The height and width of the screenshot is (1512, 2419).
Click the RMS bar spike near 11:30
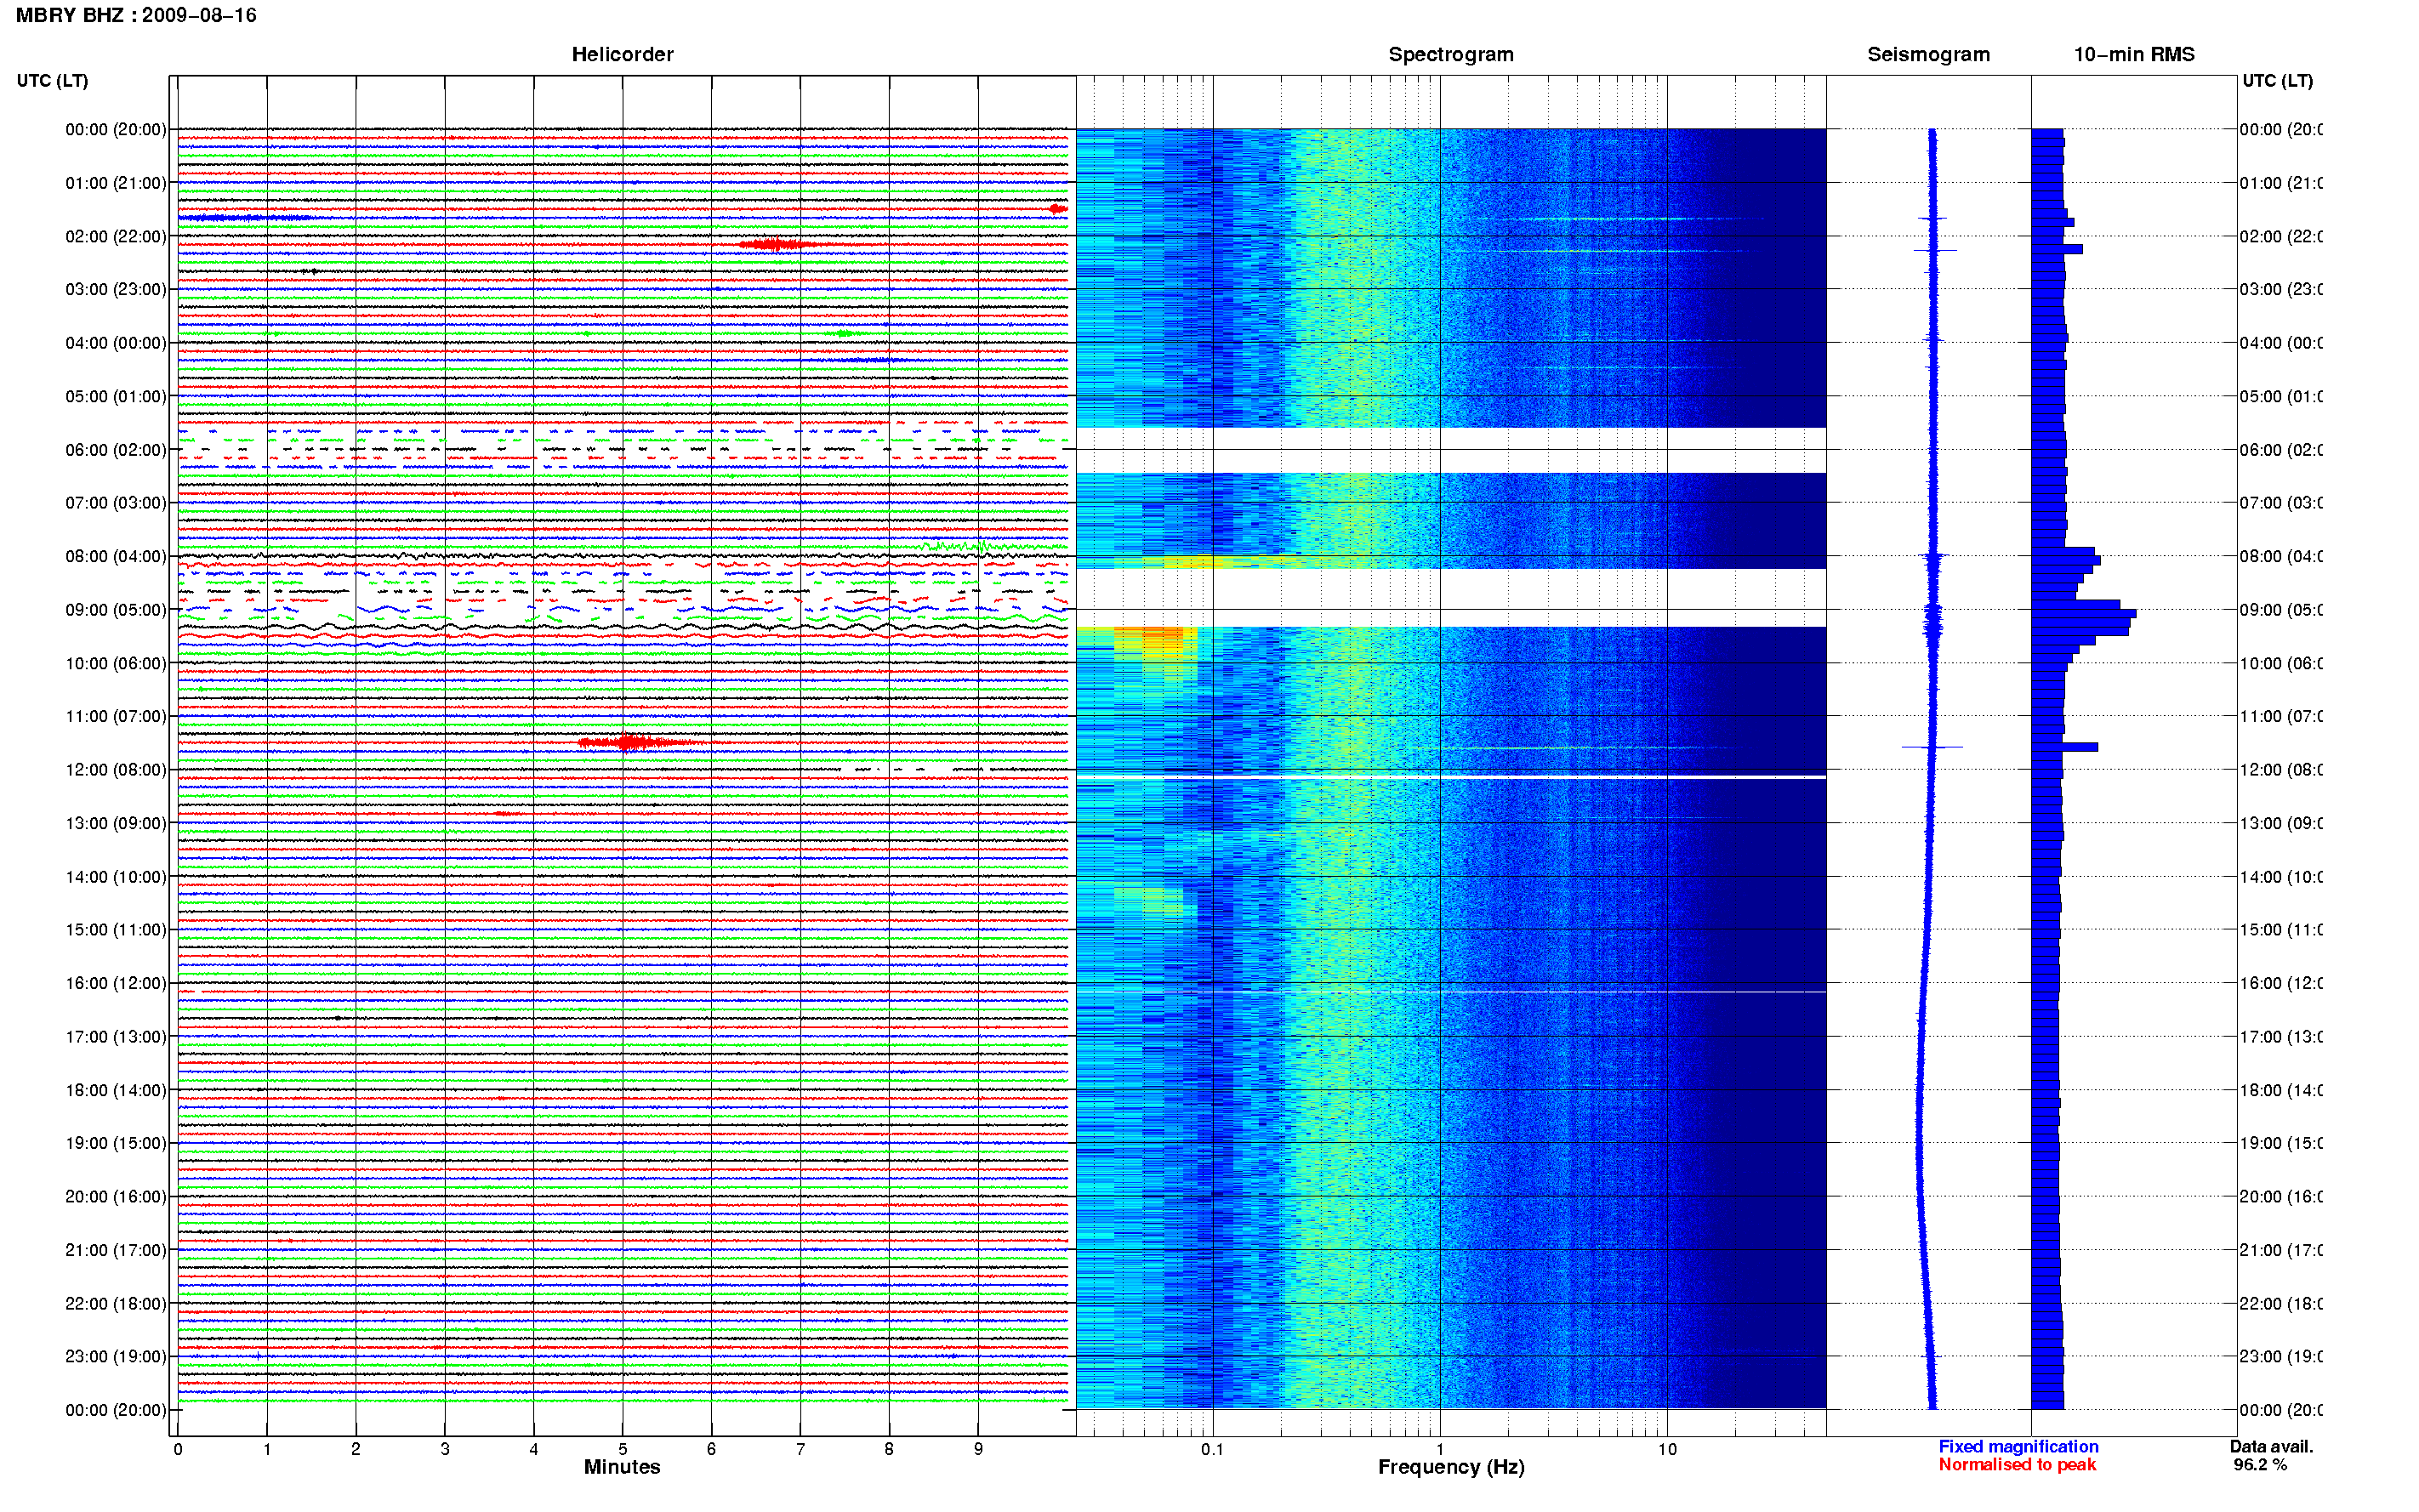point(2064,747)
